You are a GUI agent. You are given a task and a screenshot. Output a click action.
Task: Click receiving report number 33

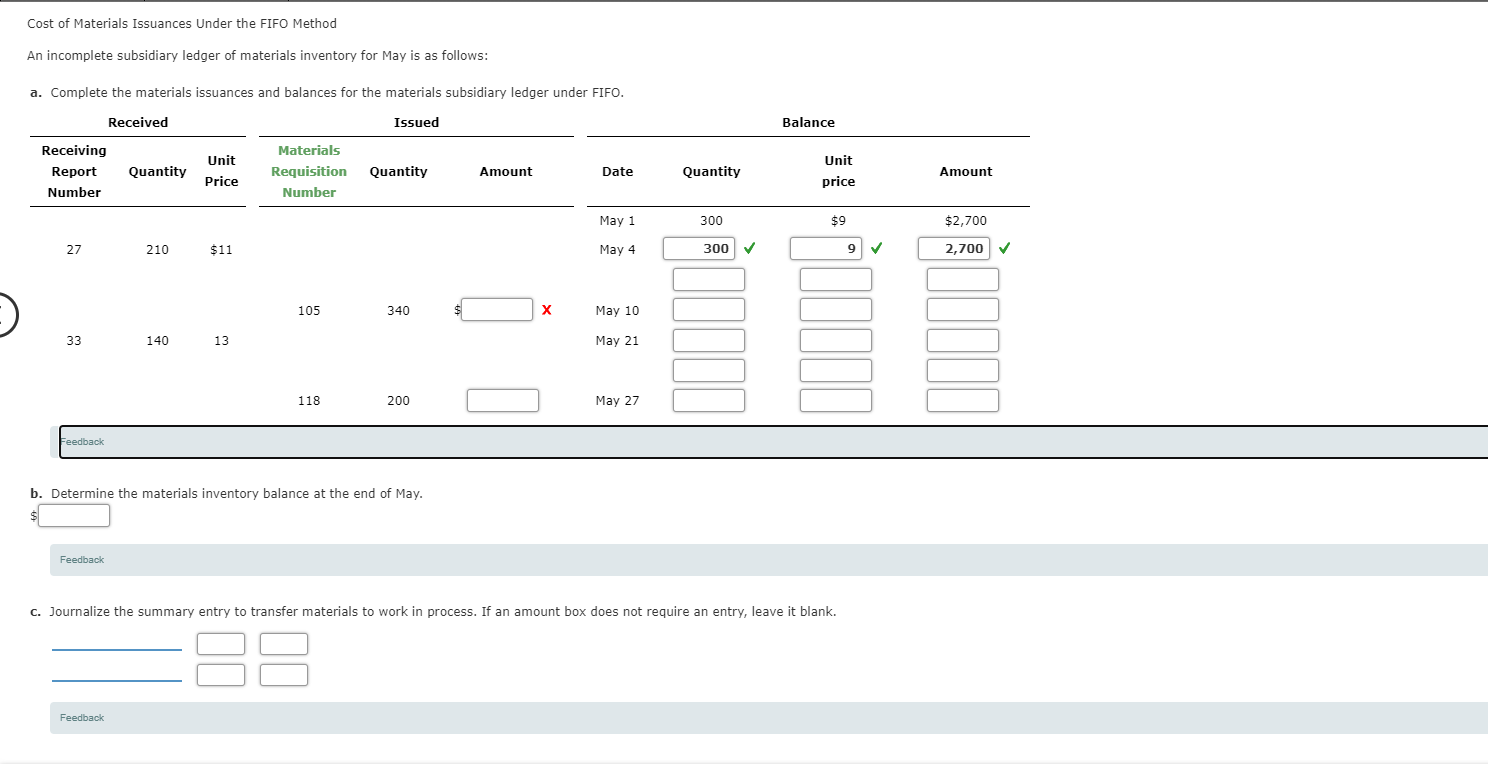[x=74, y=340]
